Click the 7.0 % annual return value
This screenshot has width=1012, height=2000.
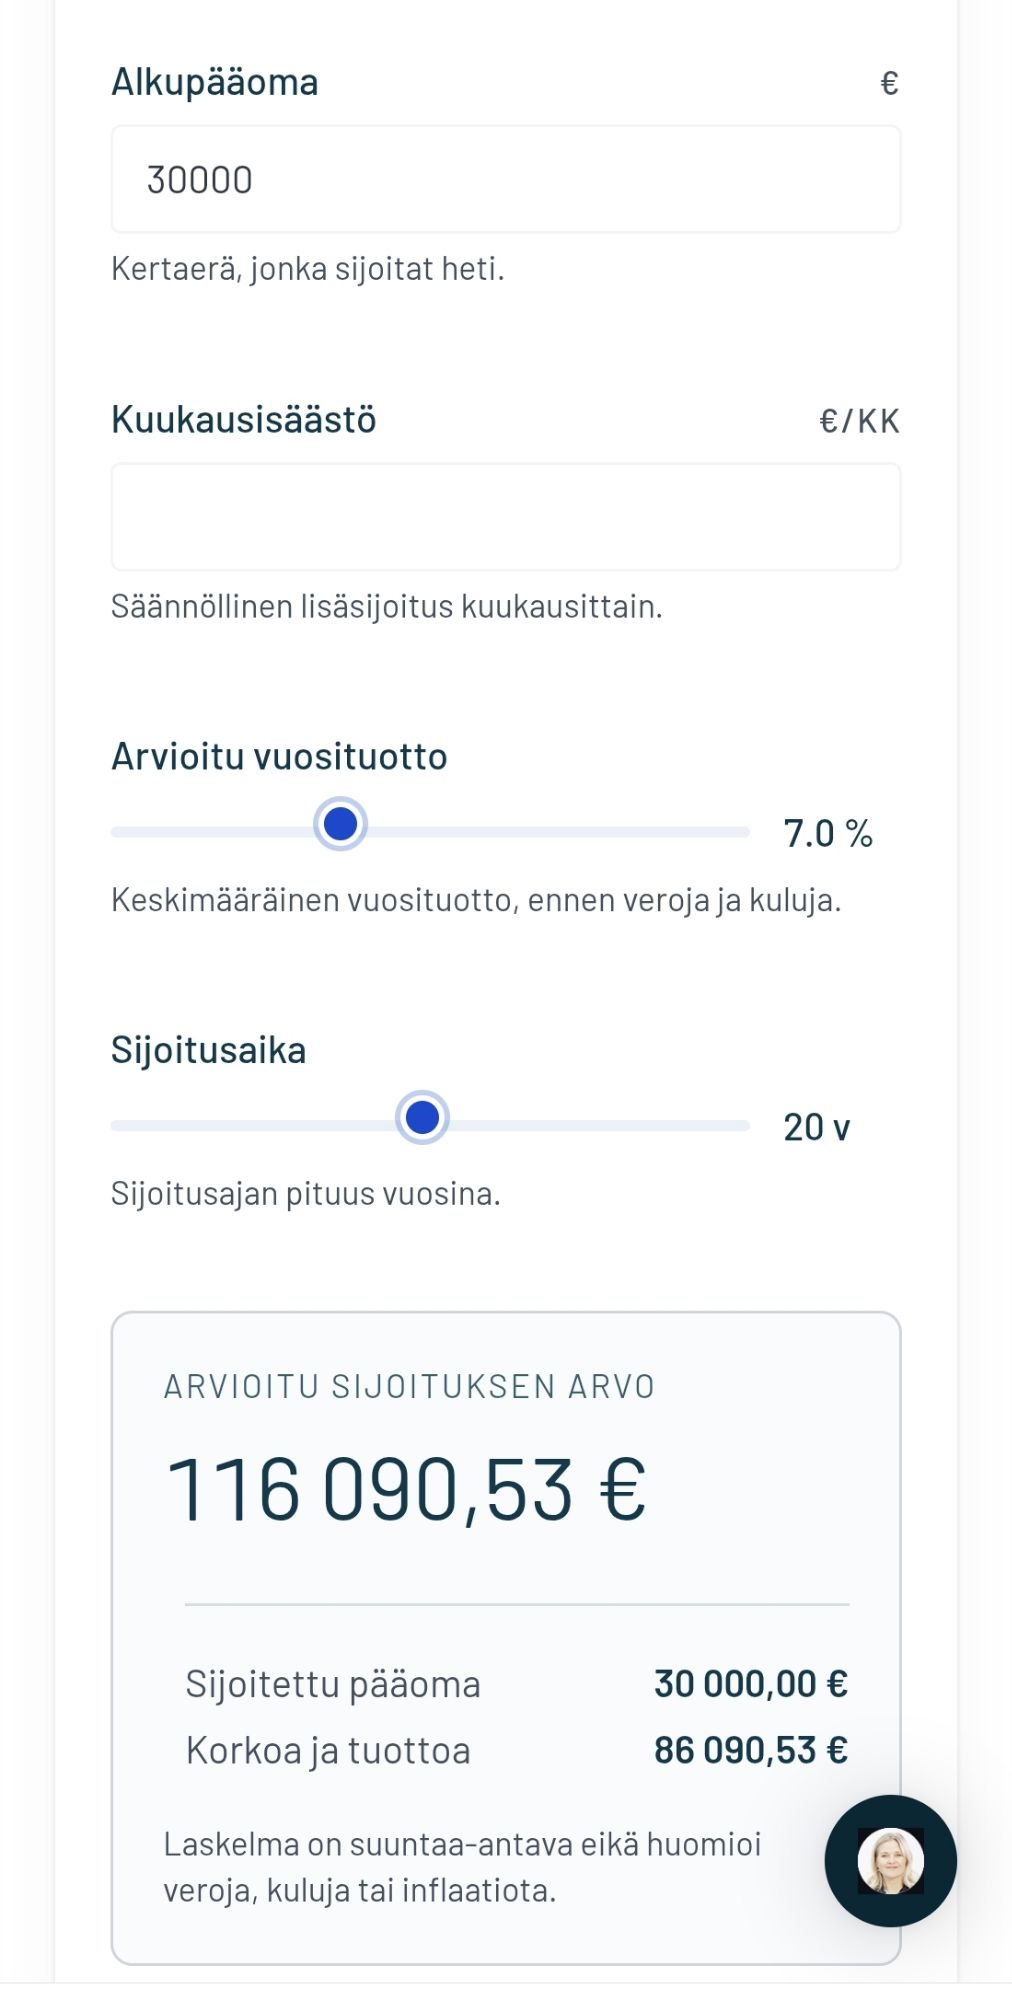click(x=828, y=833)
